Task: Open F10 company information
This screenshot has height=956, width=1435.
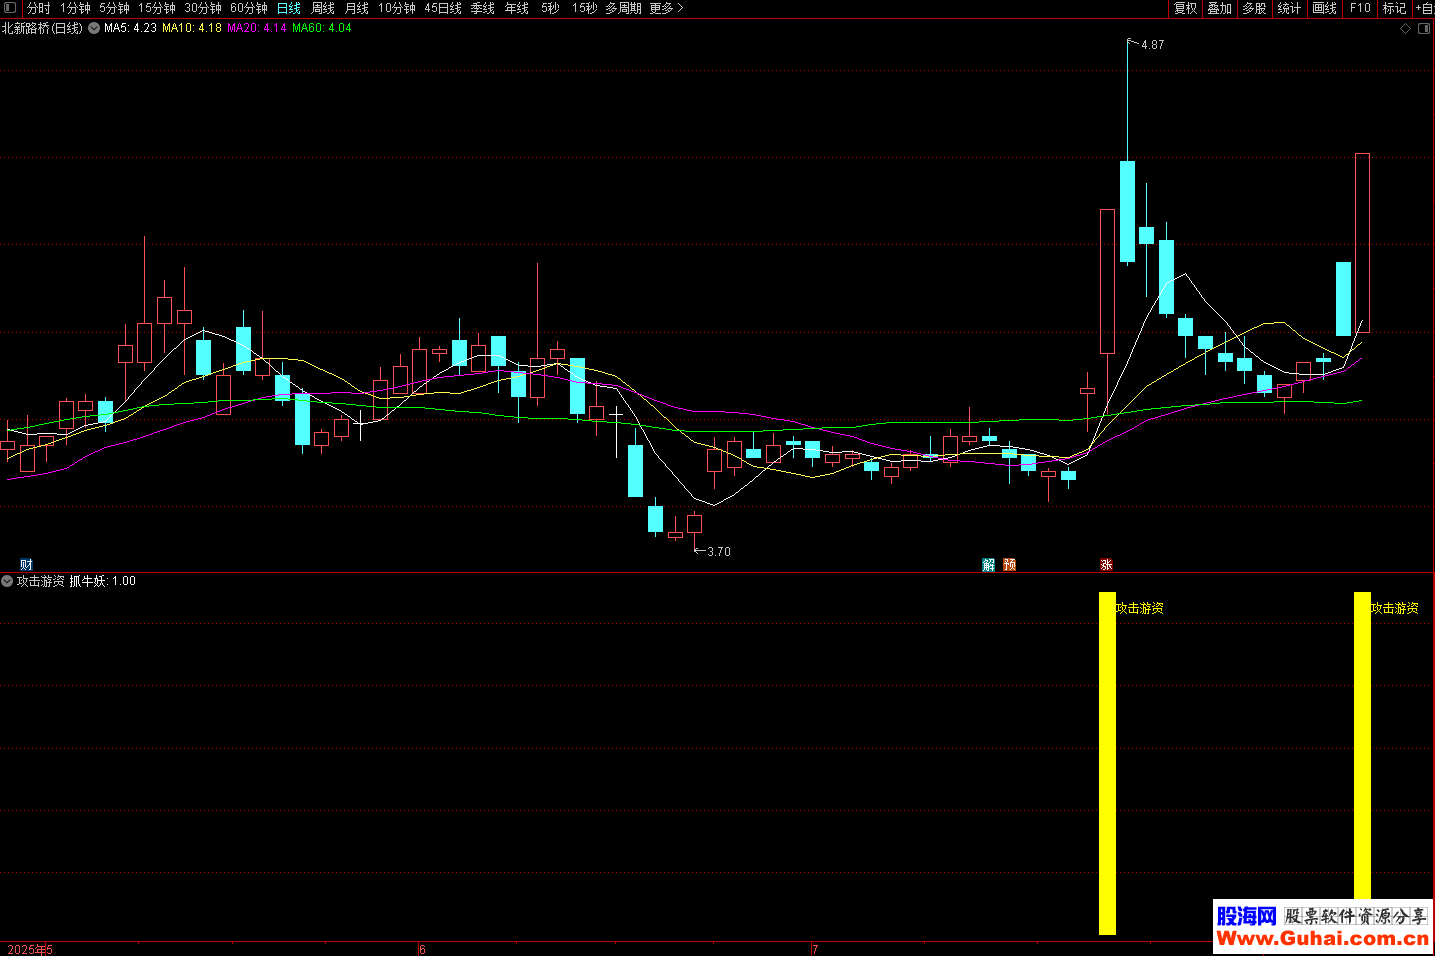Action: [x=1360, y=8]
